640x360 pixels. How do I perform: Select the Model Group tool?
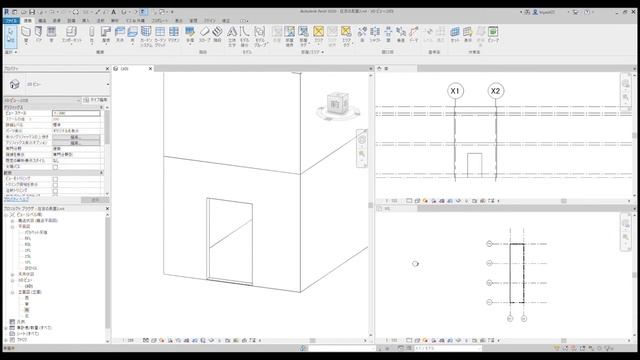260,36
